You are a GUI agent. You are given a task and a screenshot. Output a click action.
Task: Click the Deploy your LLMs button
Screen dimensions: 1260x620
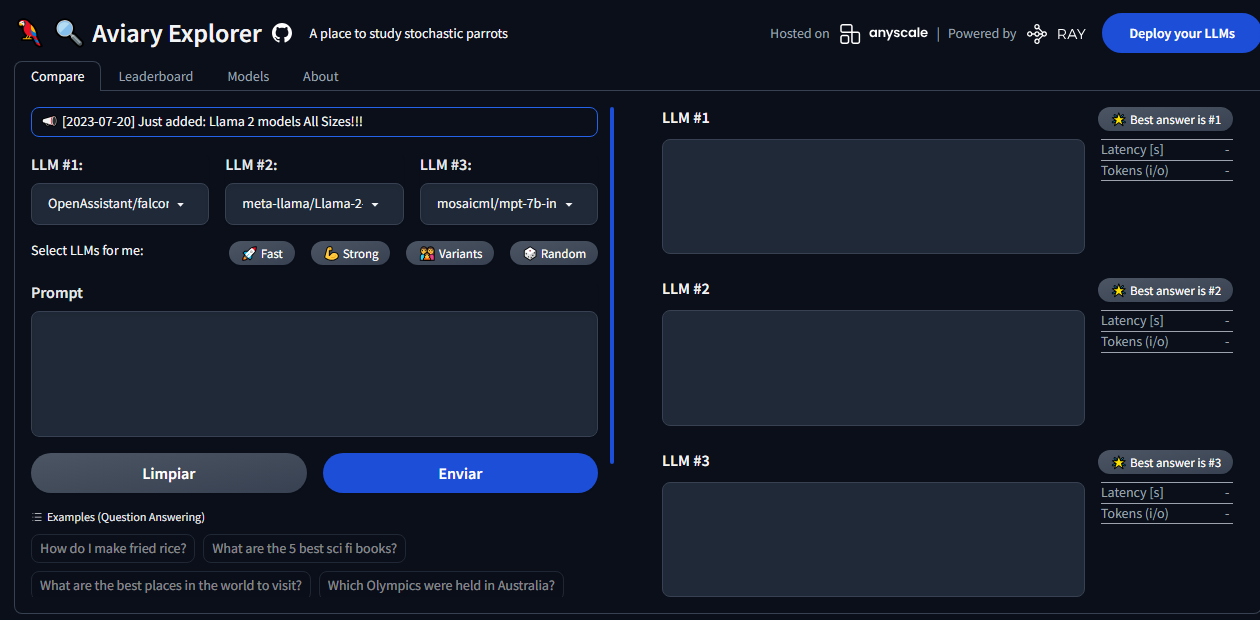(x=1181, y=33)
